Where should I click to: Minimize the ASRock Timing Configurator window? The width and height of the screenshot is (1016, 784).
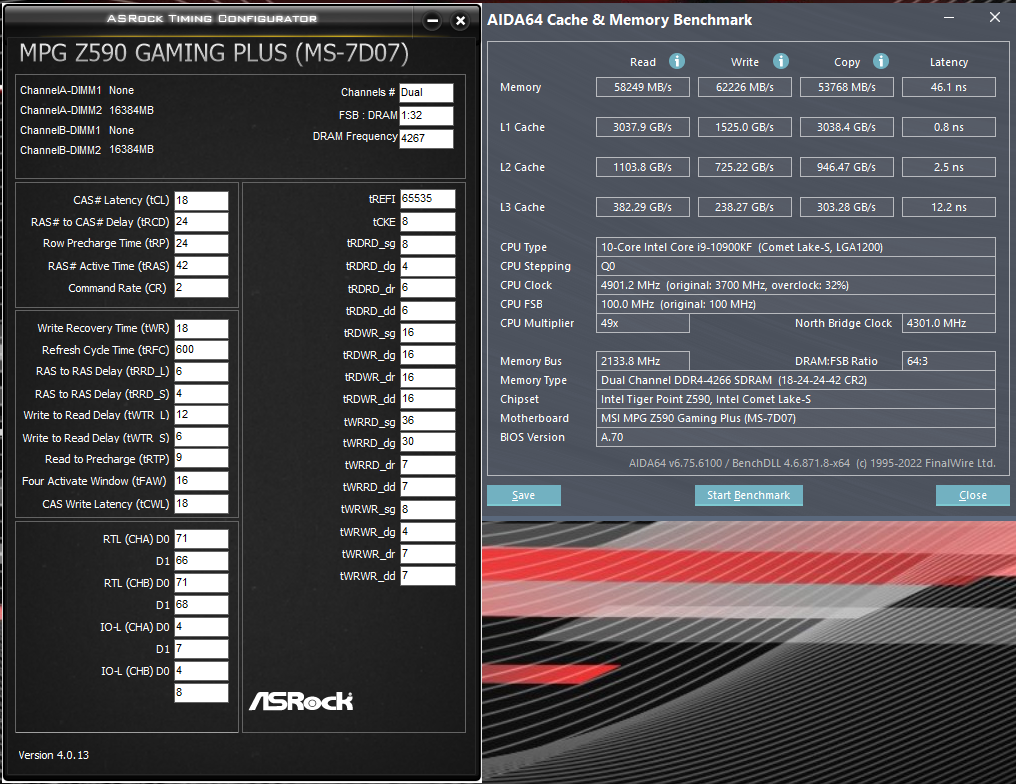point(433,21)
